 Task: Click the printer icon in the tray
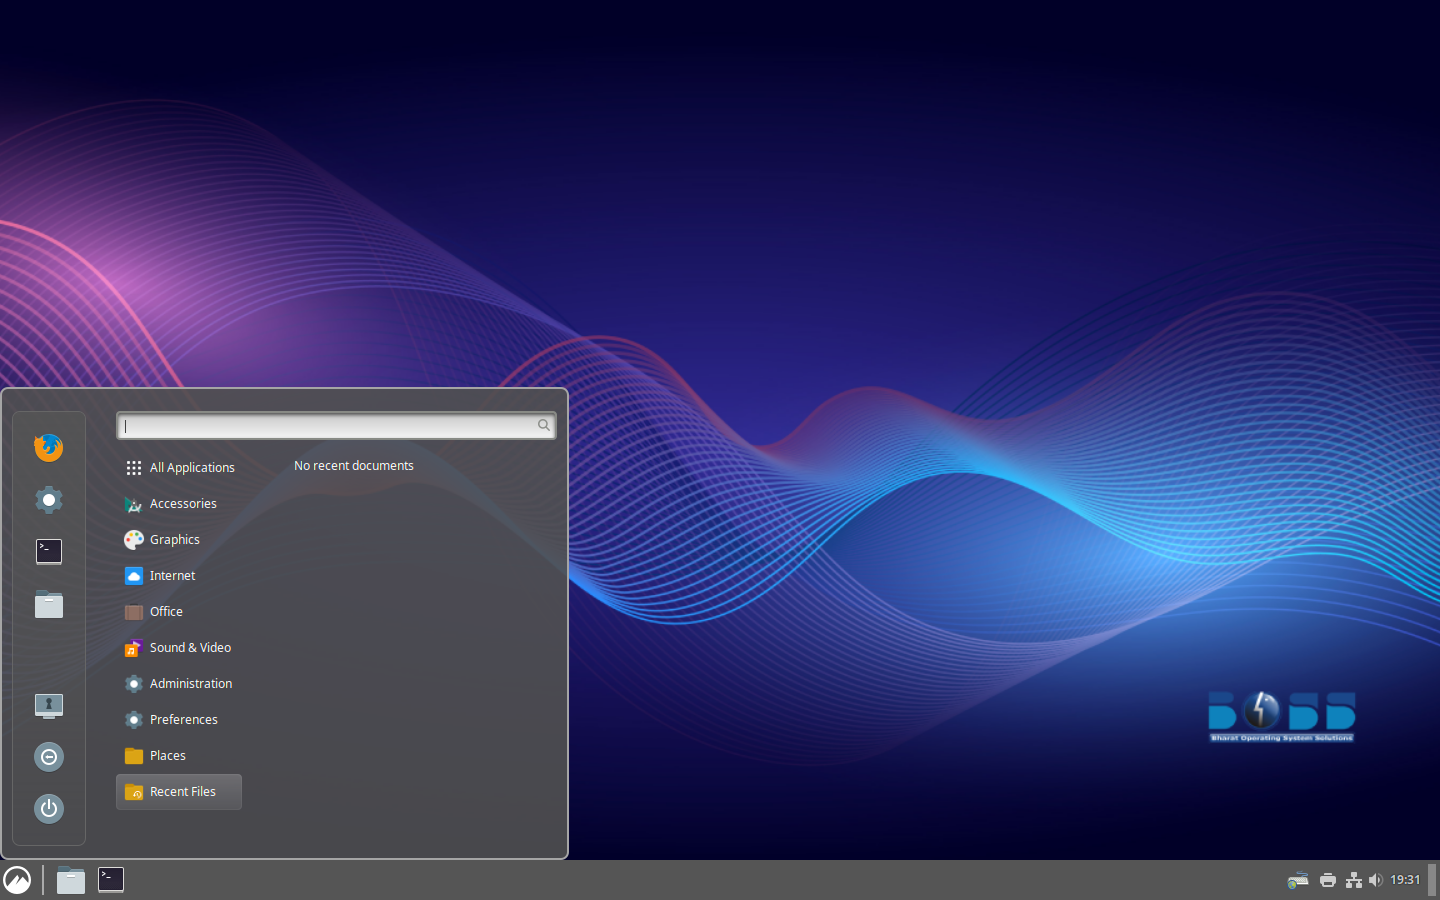click(x=1328, y=880)
